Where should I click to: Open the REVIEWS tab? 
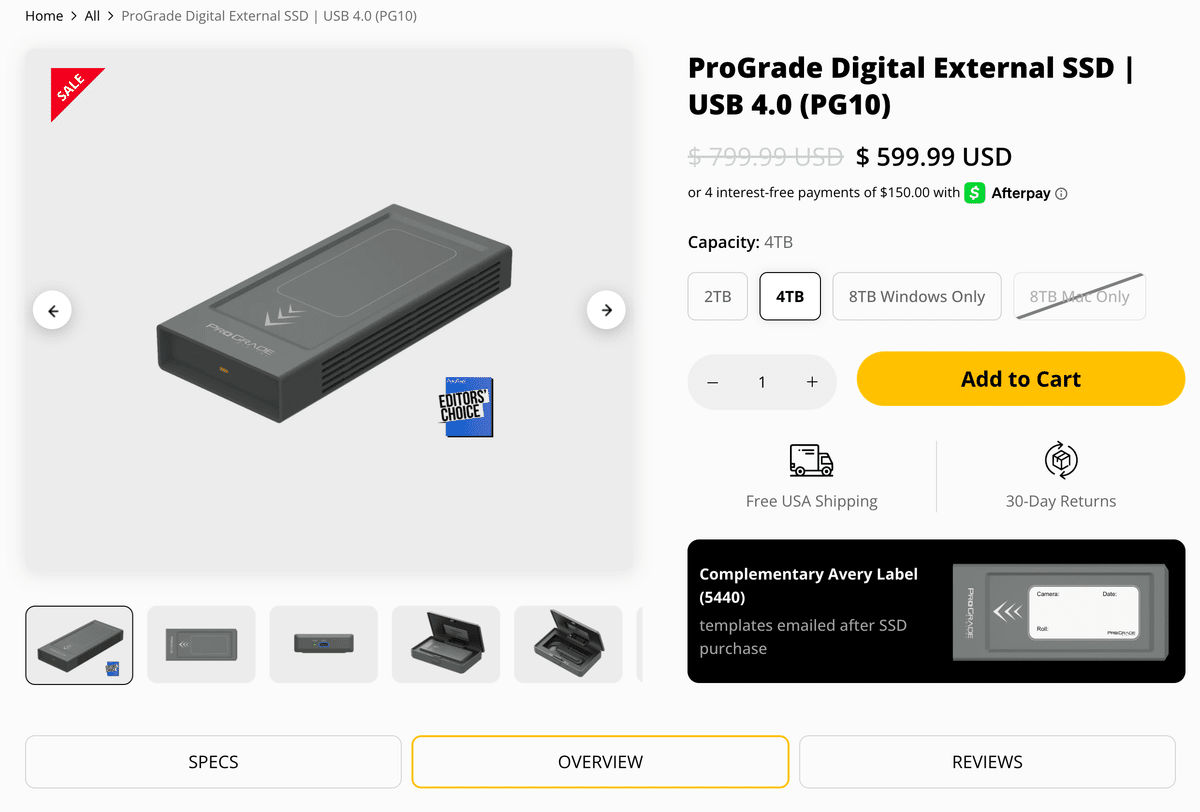coord(987,762)
